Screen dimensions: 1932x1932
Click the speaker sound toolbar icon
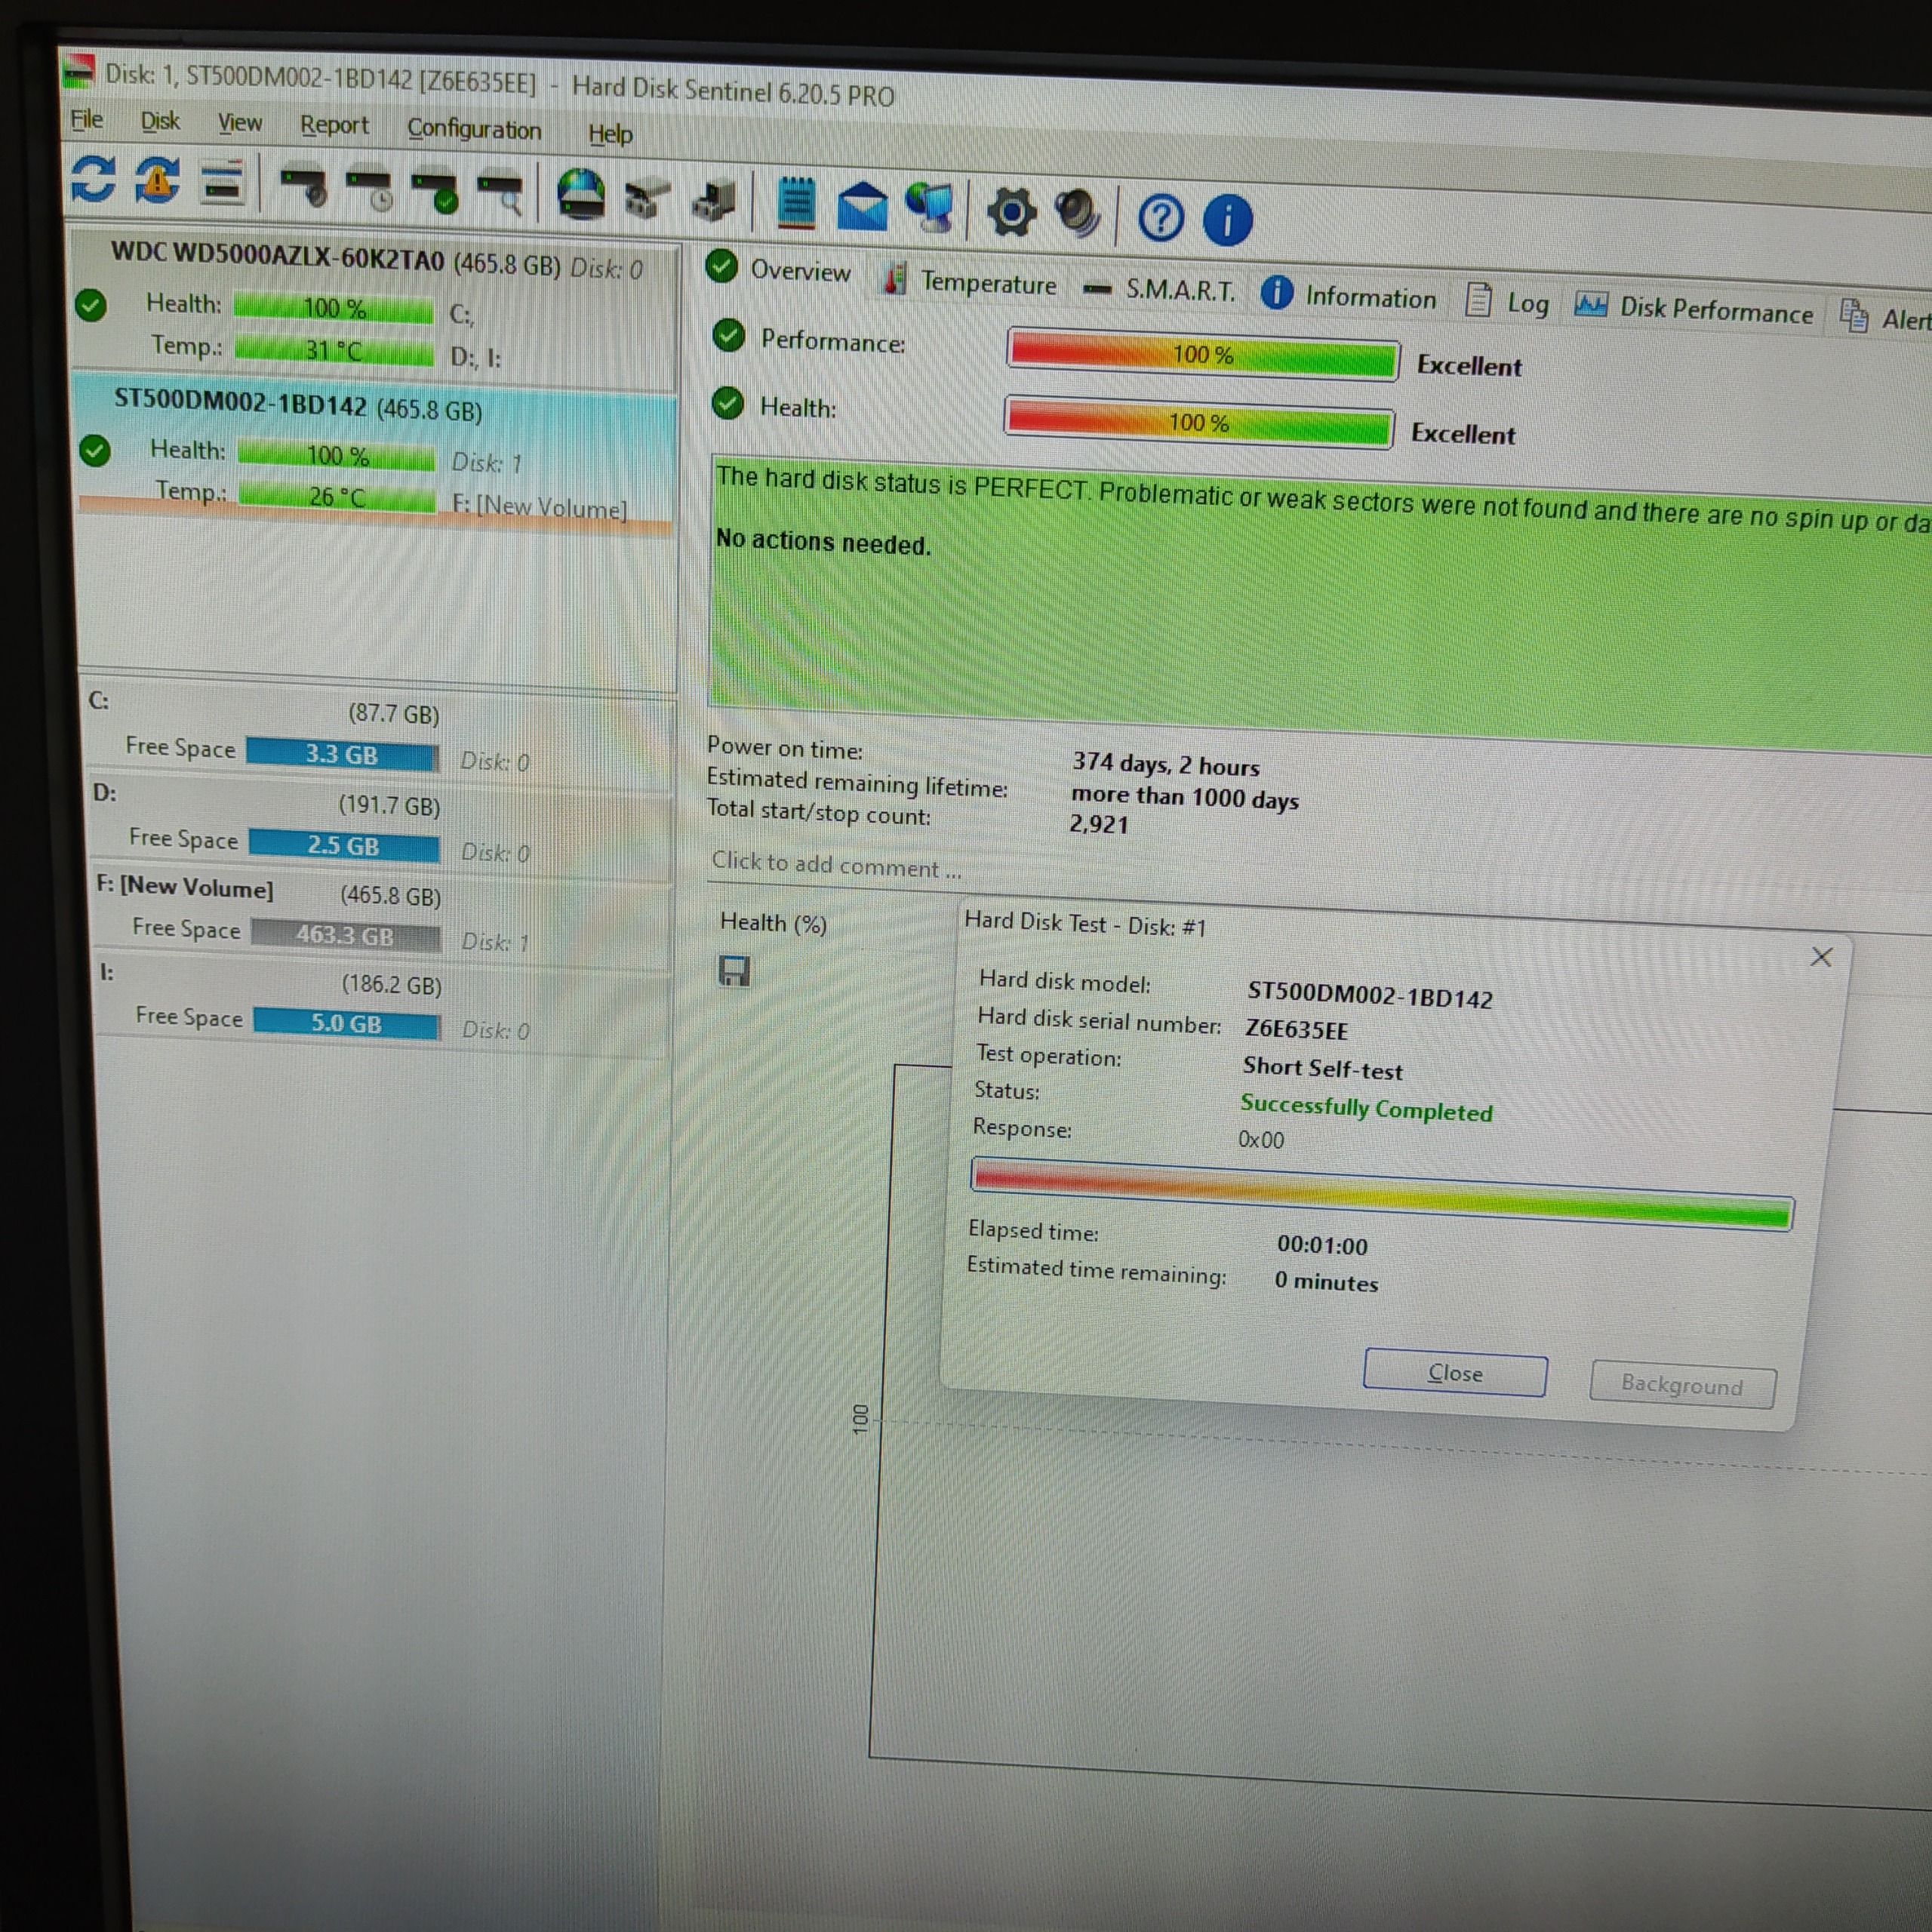pyautogui.click(x=1077, y=214)
